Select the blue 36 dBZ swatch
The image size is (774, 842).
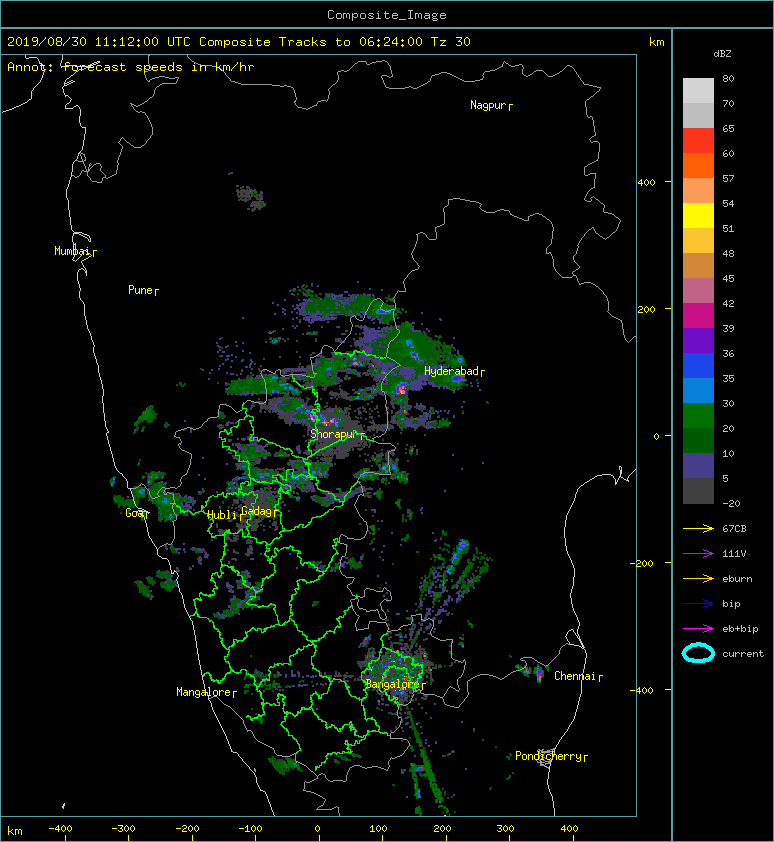pos(698,365)
